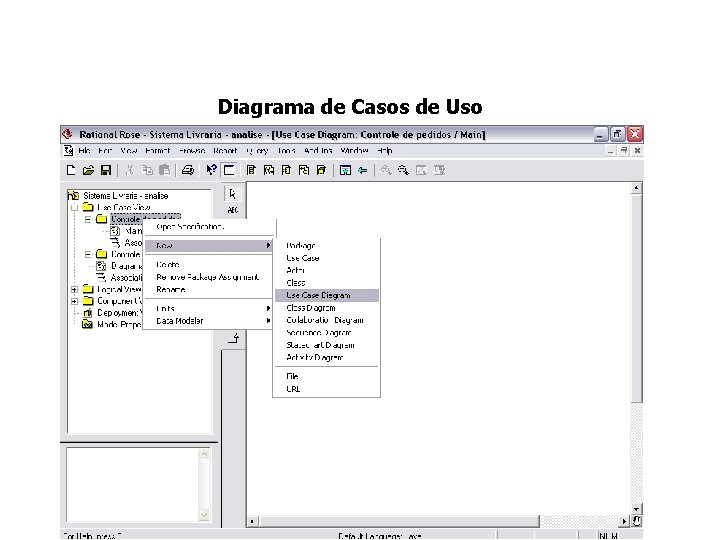Screen dimensions: 720x540
Task: Click the Zoom In magnifier icon
Action: tap(386, 170)
